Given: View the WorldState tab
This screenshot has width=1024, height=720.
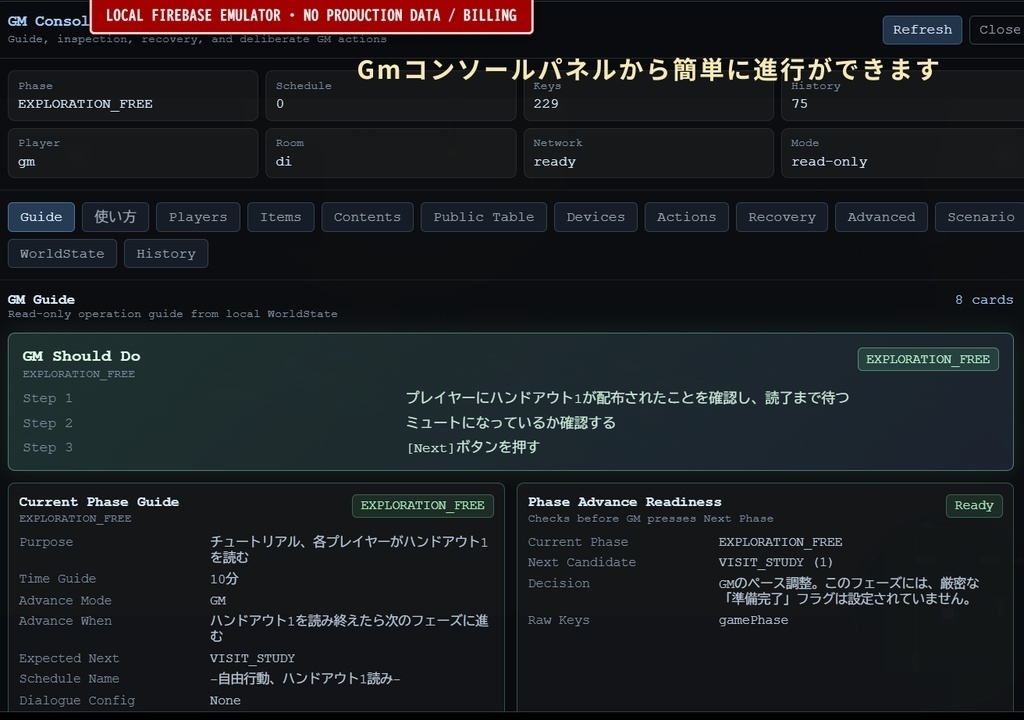Looking at the screenshot, I should 62,254.
